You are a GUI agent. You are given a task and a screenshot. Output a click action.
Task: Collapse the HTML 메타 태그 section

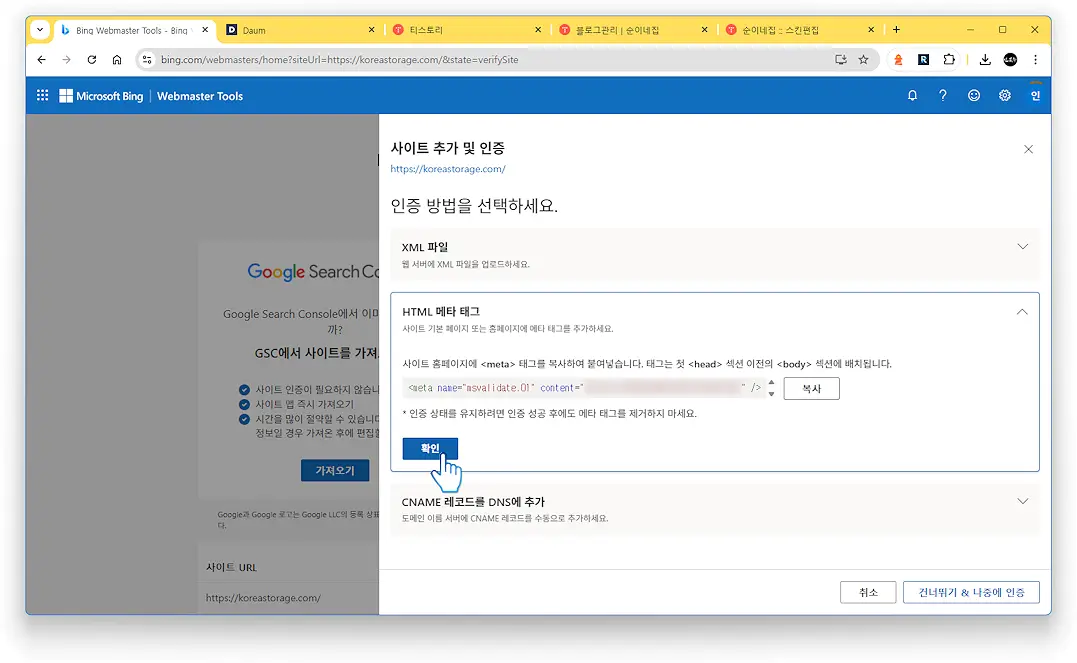pyautogui.click(x=1022, y=311)
